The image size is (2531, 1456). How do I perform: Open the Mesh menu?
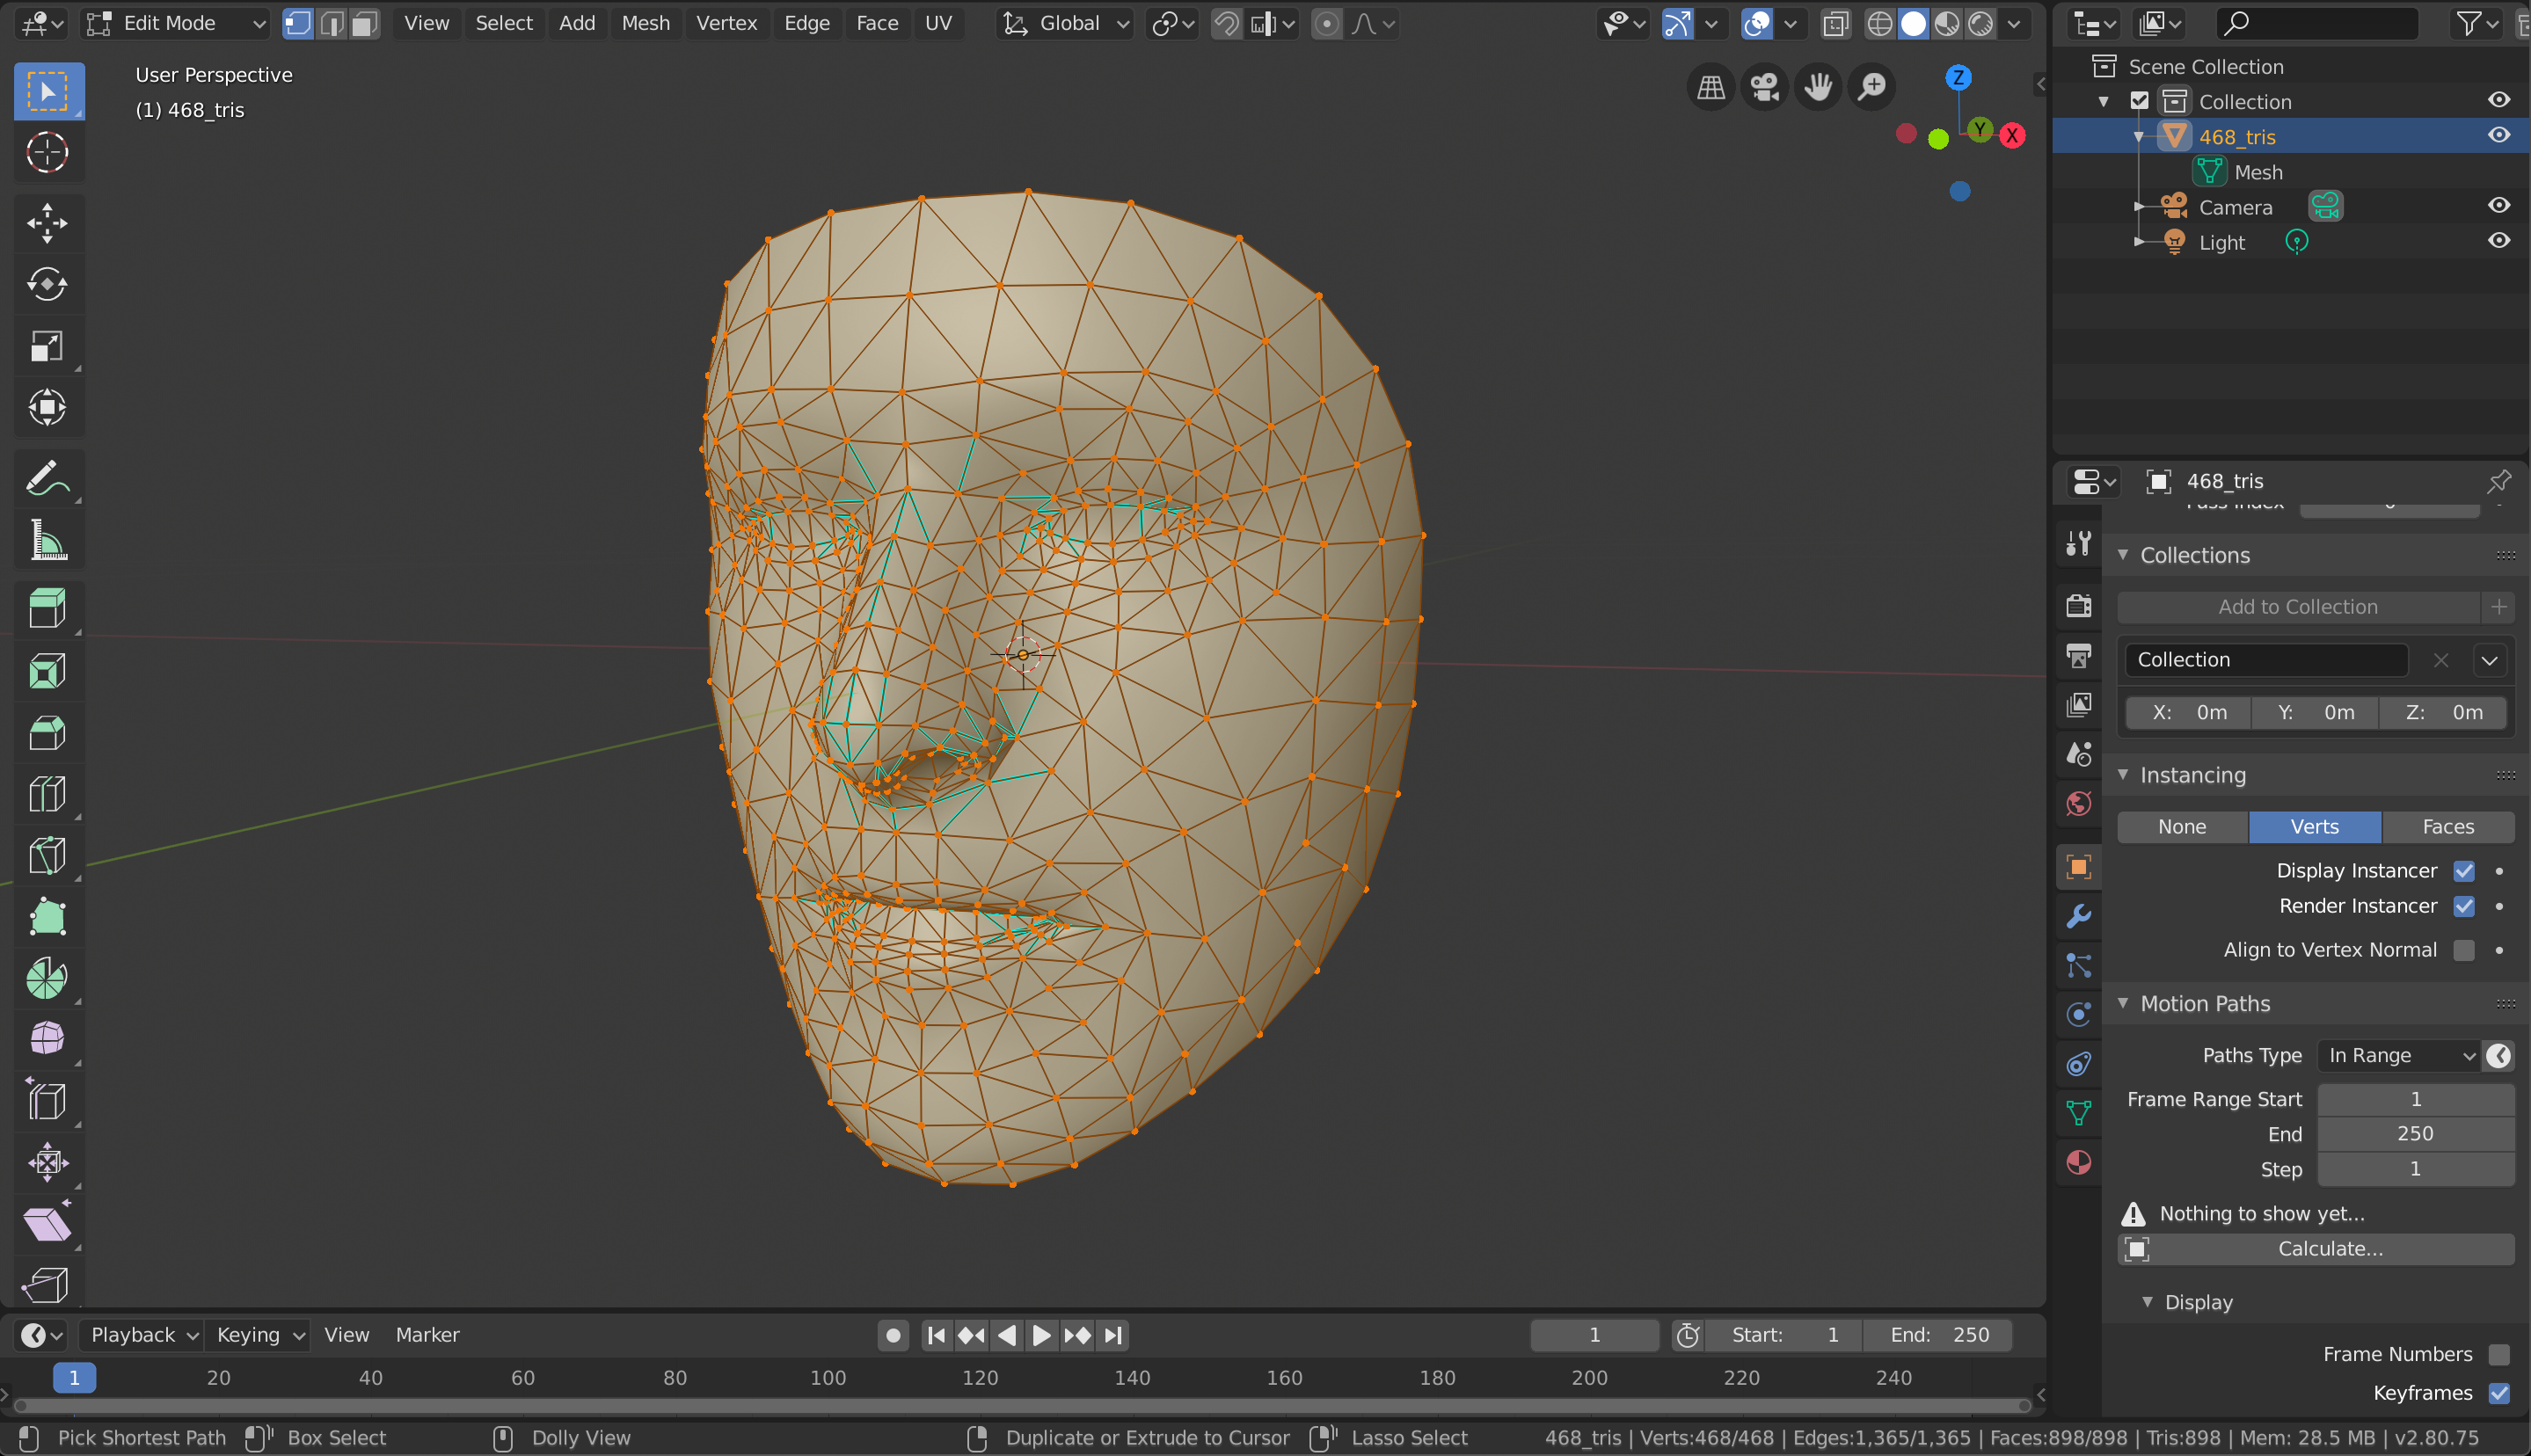click(645, 23)
